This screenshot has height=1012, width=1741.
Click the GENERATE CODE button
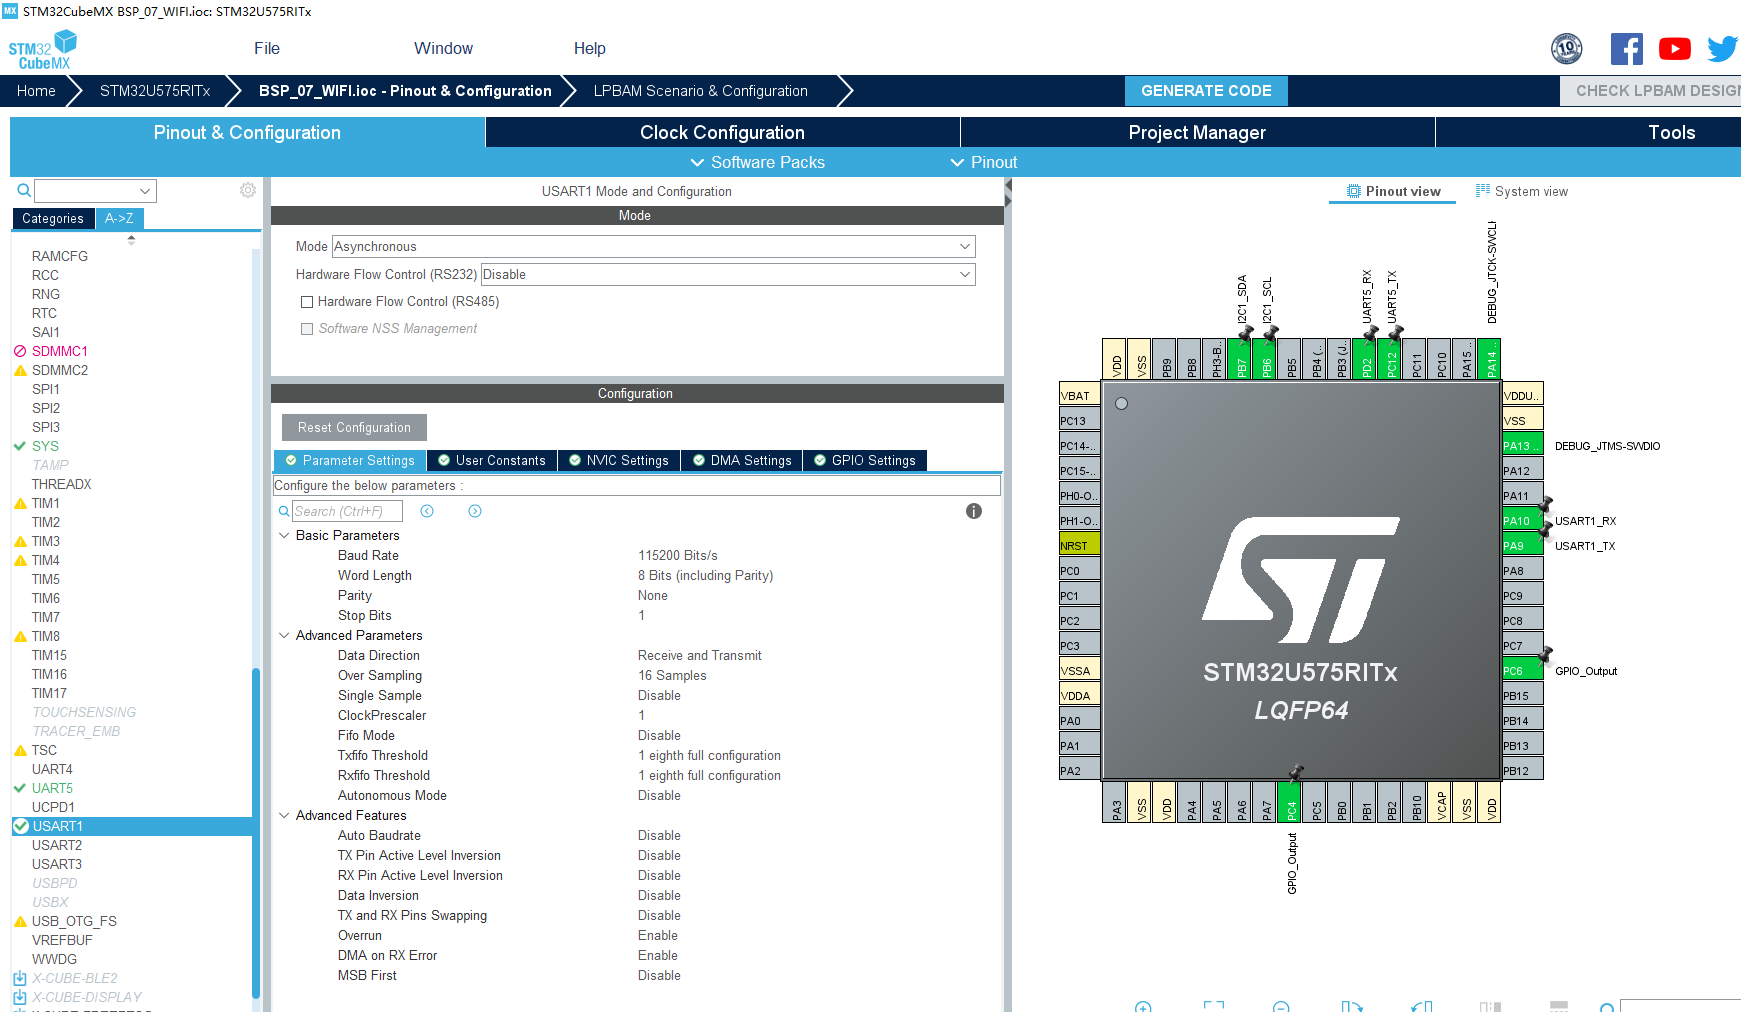[x=1206, y=90]
